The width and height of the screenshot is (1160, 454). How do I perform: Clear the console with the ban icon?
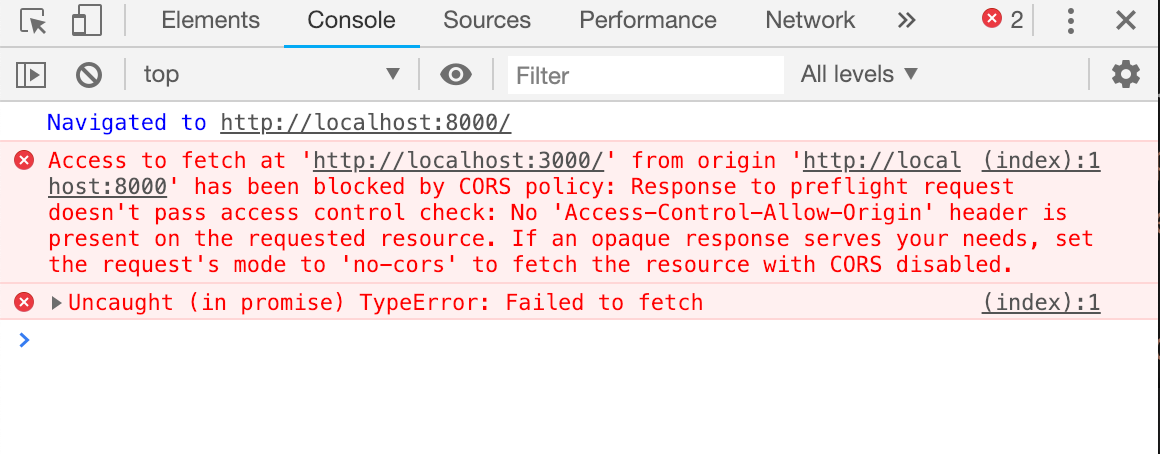pos(89,75)
